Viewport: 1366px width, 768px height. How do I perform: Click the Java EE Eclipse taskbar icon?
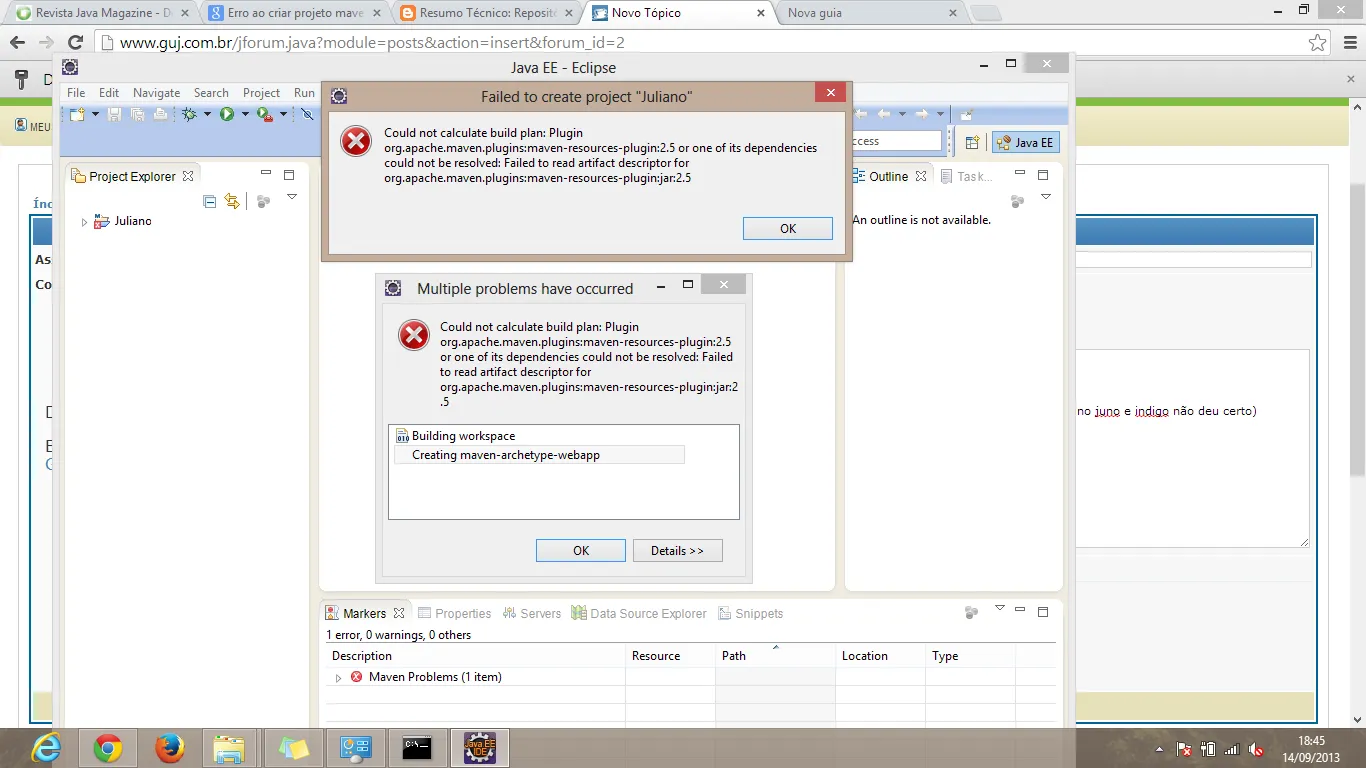pos(480,748)
